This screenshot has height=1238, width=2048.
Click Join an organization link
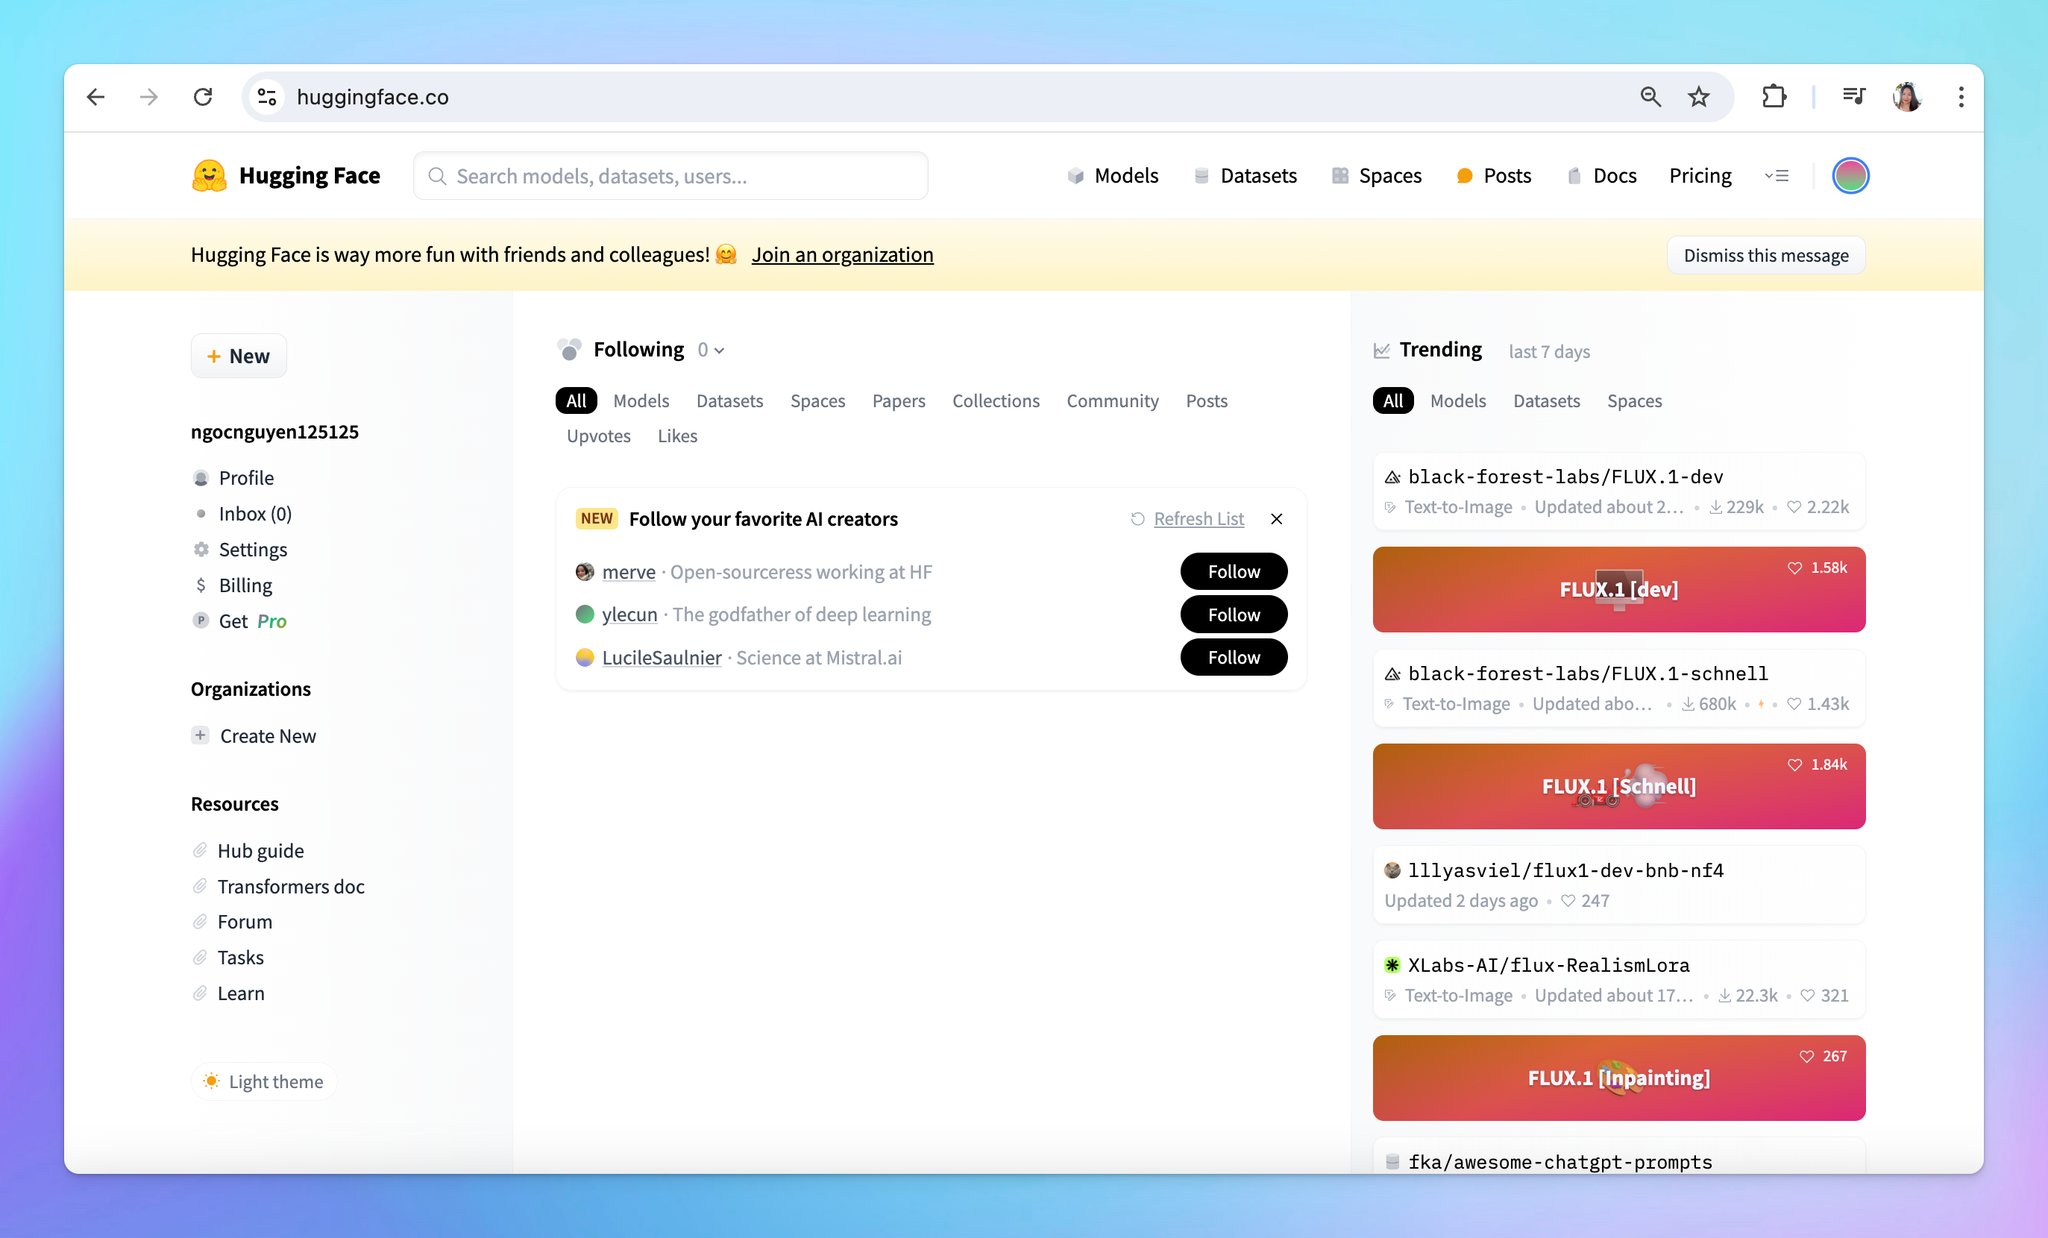click(842, 255)
